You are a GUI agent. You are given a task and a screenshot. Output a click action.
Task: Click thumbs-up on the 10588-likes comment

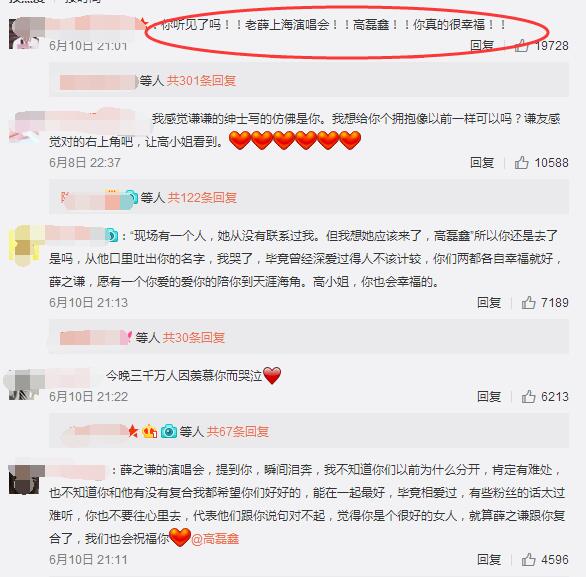(521, 163)
